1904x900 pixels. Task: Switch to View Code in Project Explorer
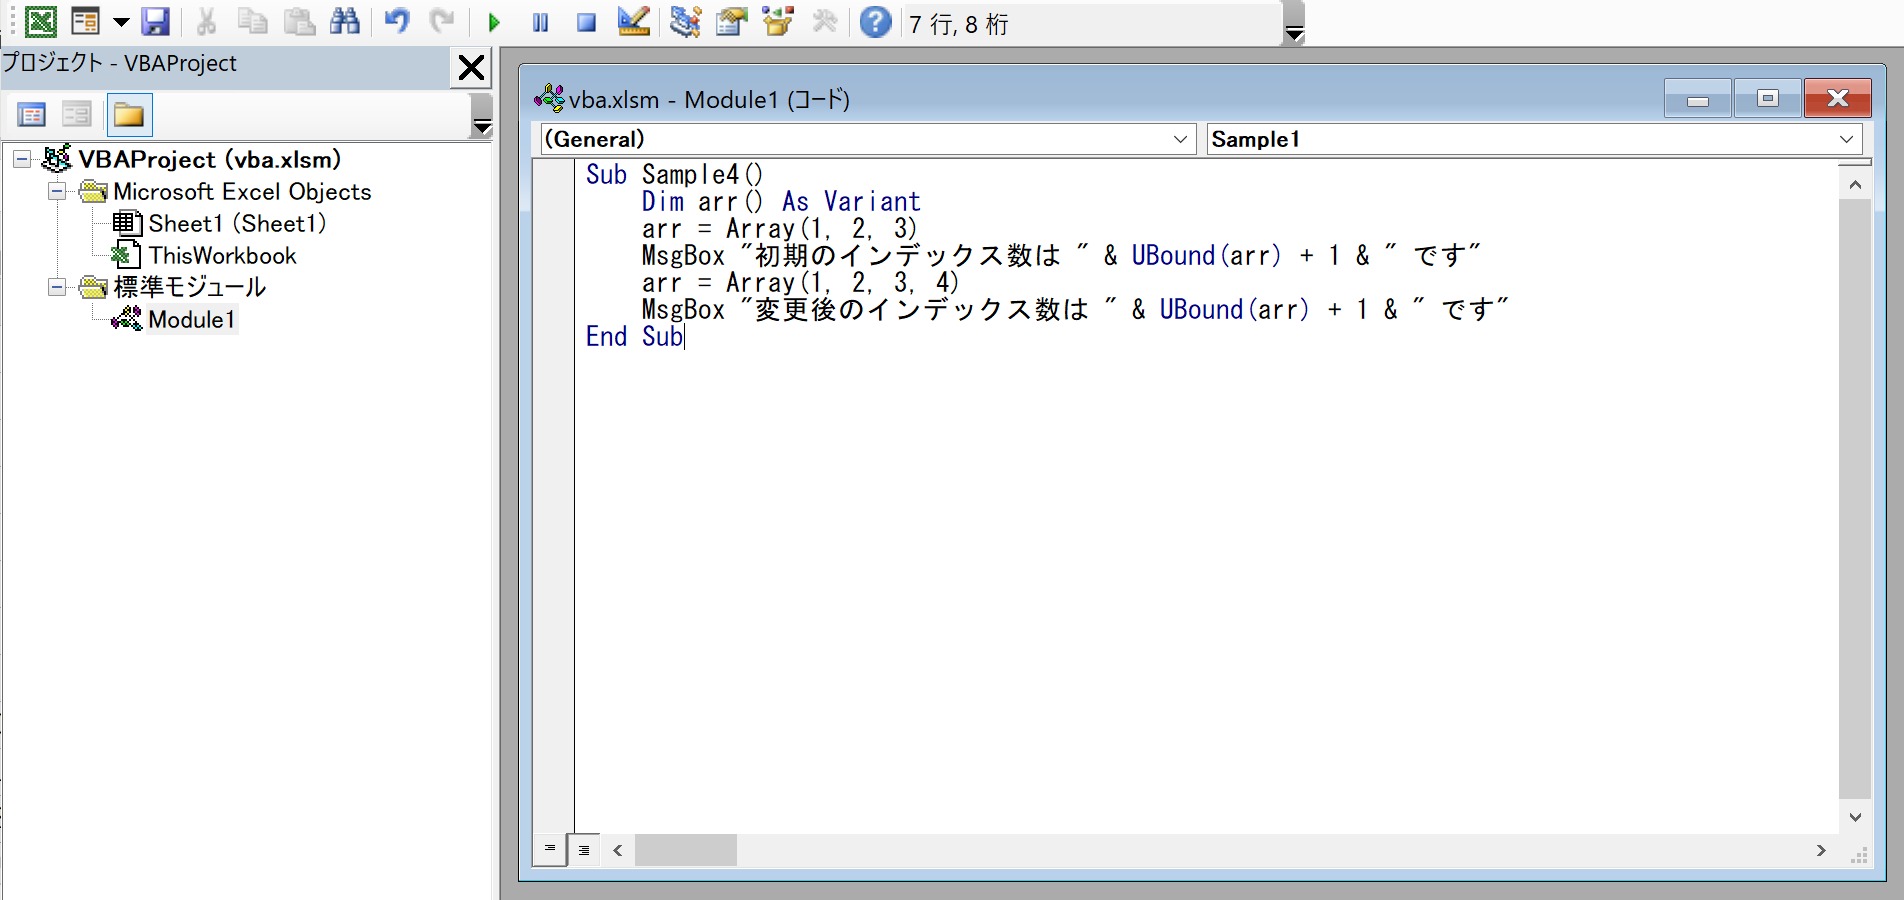point(31,114)
